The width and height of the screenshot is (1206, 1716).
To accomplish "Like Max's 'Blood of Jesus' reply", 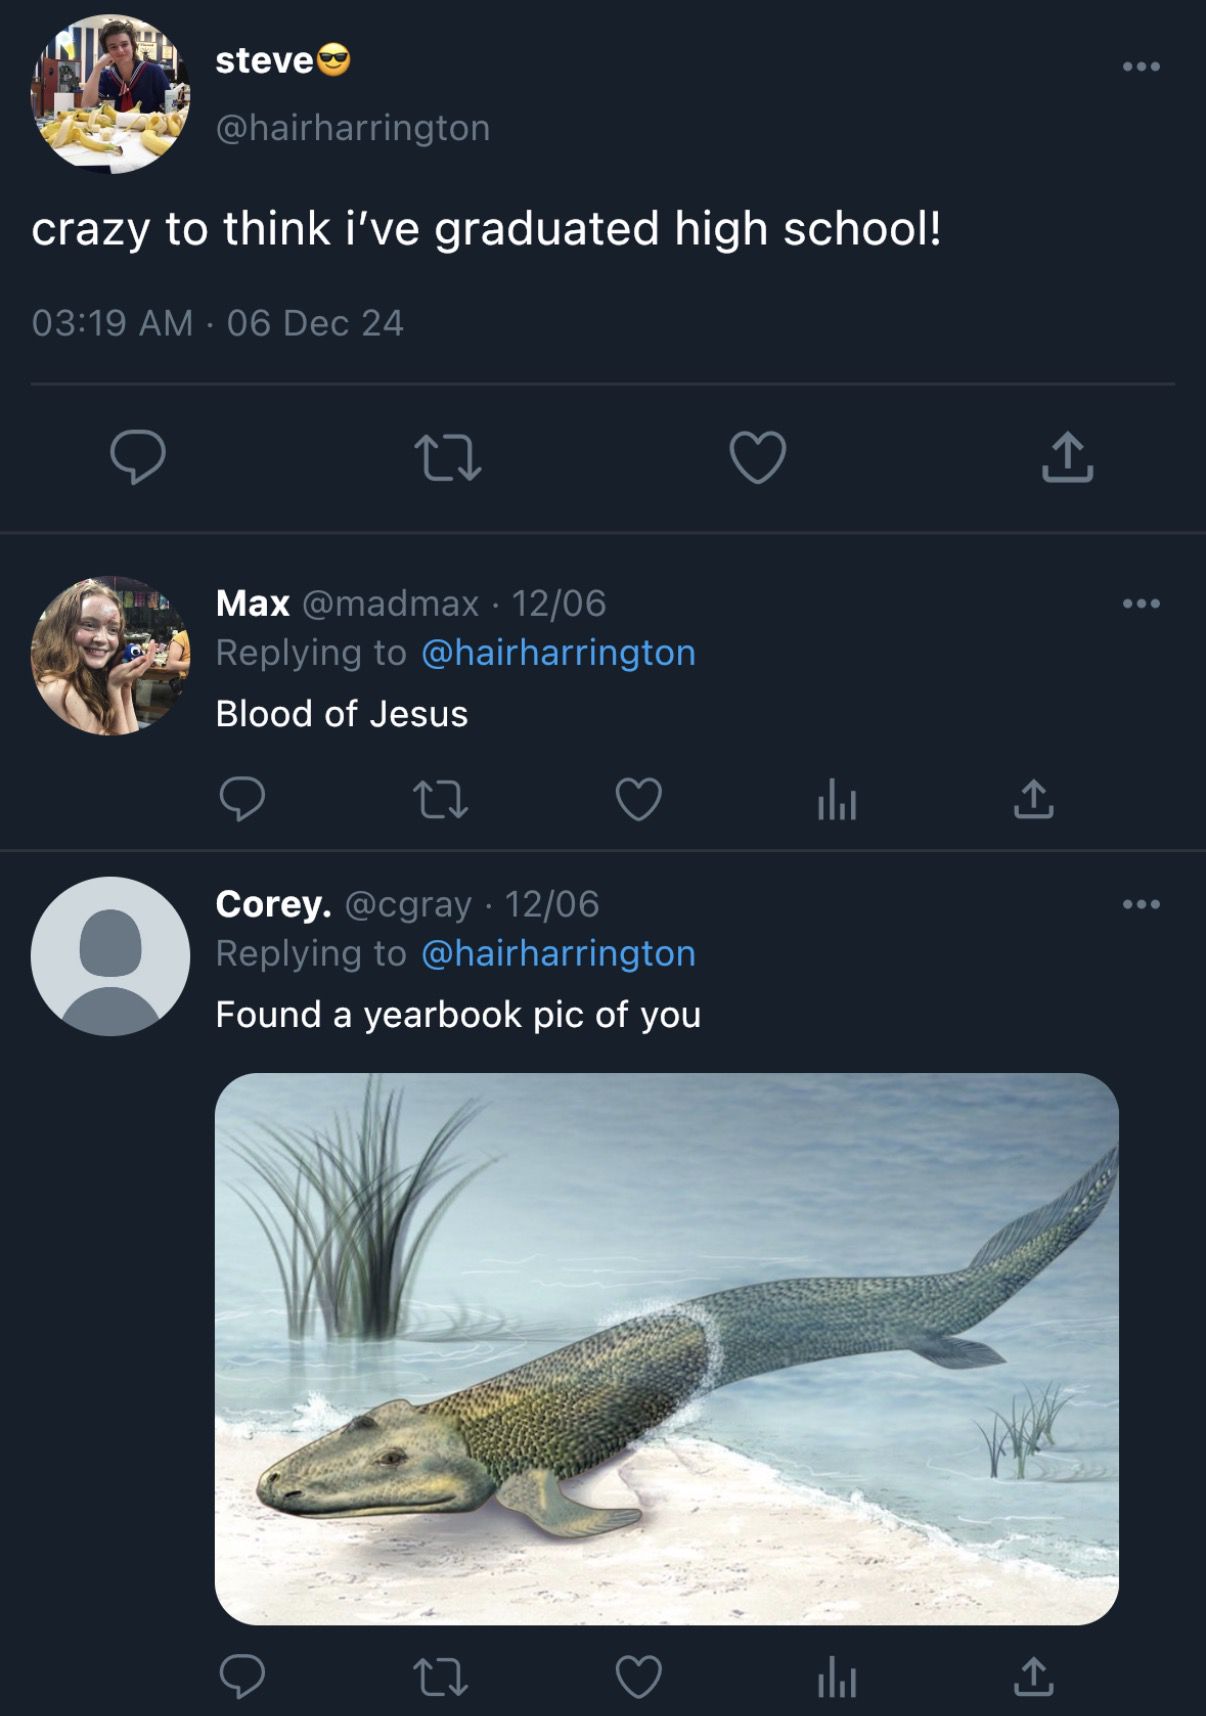I will pyautogui.click(x=638, y=799).
